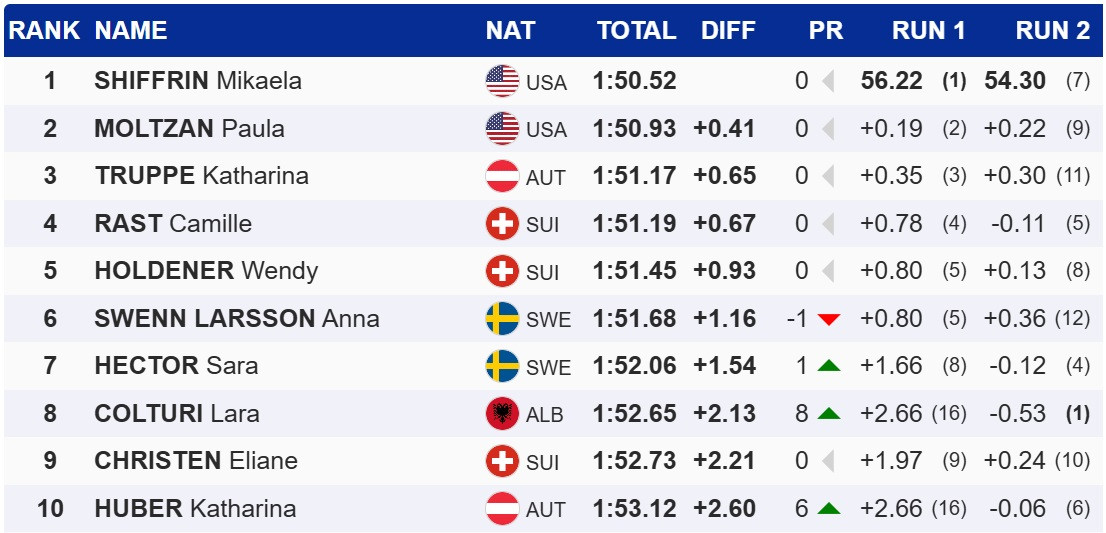The width and height of the screenshot is (1106, 533).
Task: Click green up arrow in Huber row
Action: pos(827,509)
